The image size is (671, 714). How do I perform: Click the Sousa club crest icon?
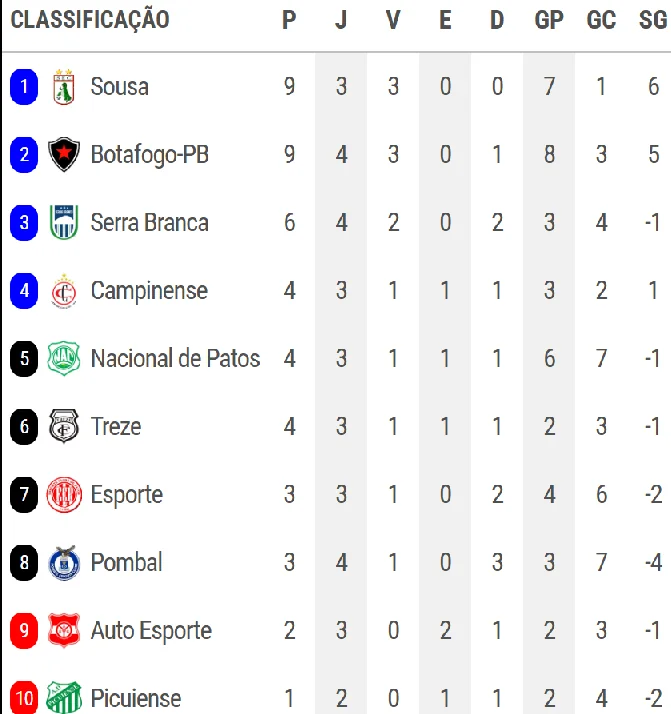tap(63, 87)
